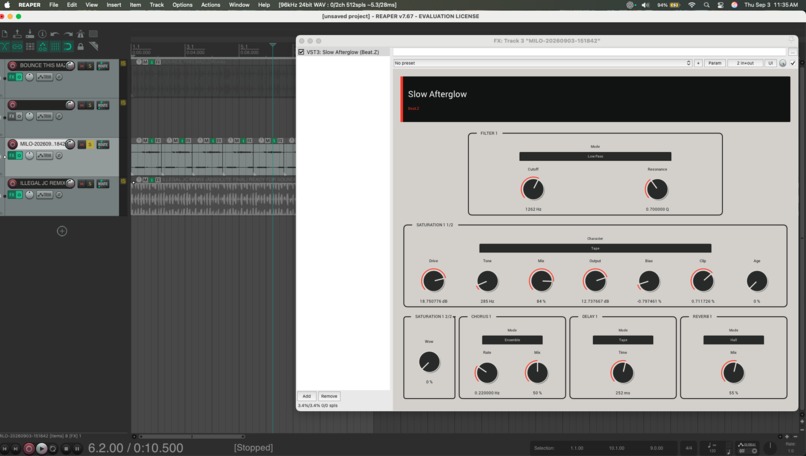Click the Filter 1 Cutoff knob
806x456 pixels.
[533, 189]
